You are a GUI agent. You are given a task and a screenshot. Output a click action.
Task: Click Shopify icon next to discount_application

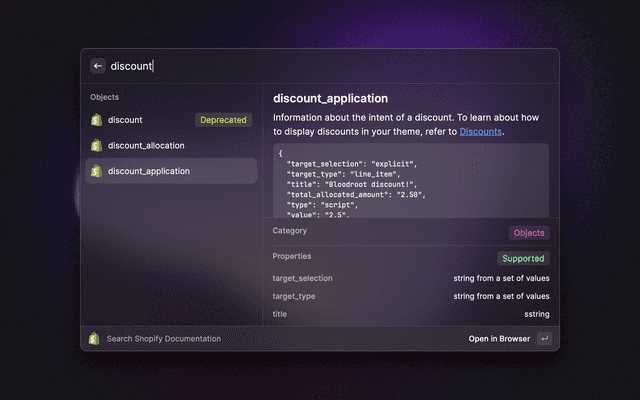click(x=97, y=171)
